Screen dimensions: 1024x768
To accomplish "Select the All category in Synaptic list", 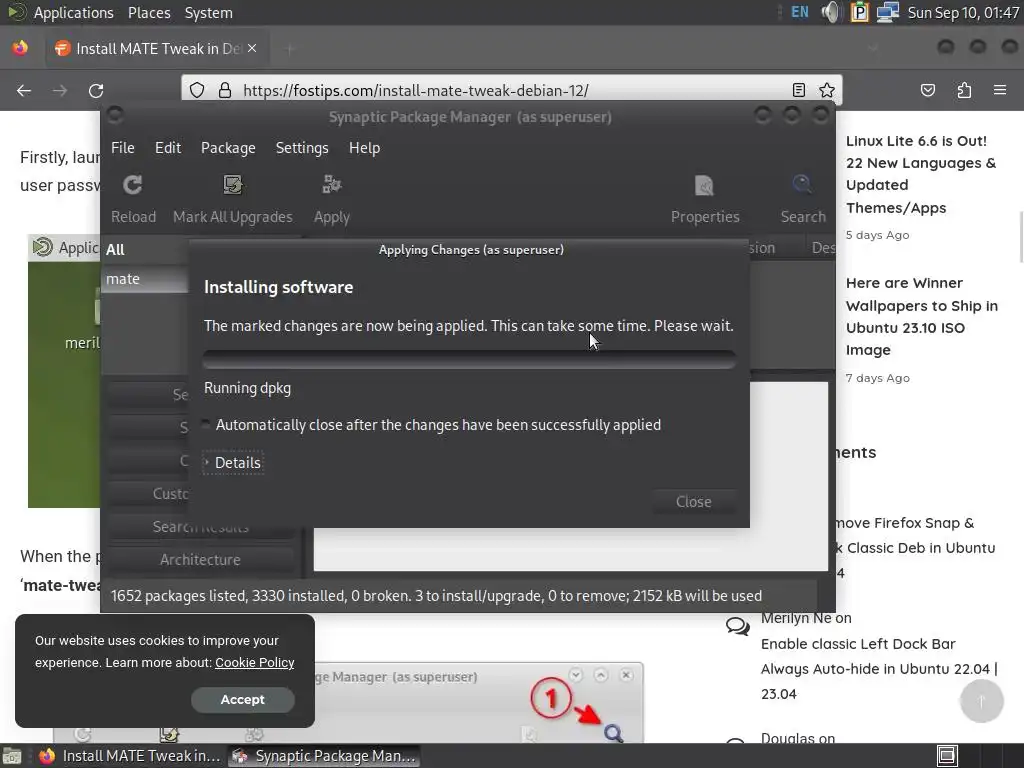I will pyautogui.click(x=145, y=249).
